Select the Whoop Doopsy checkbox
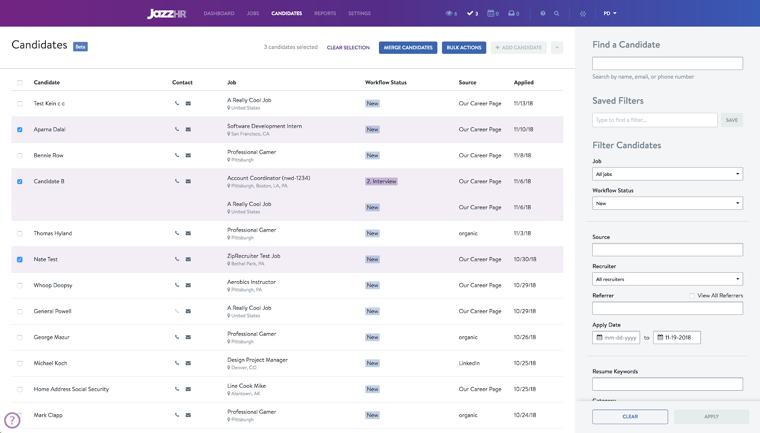Image resolution: width=760 pixels, height=433 pixels. [20, 285]
